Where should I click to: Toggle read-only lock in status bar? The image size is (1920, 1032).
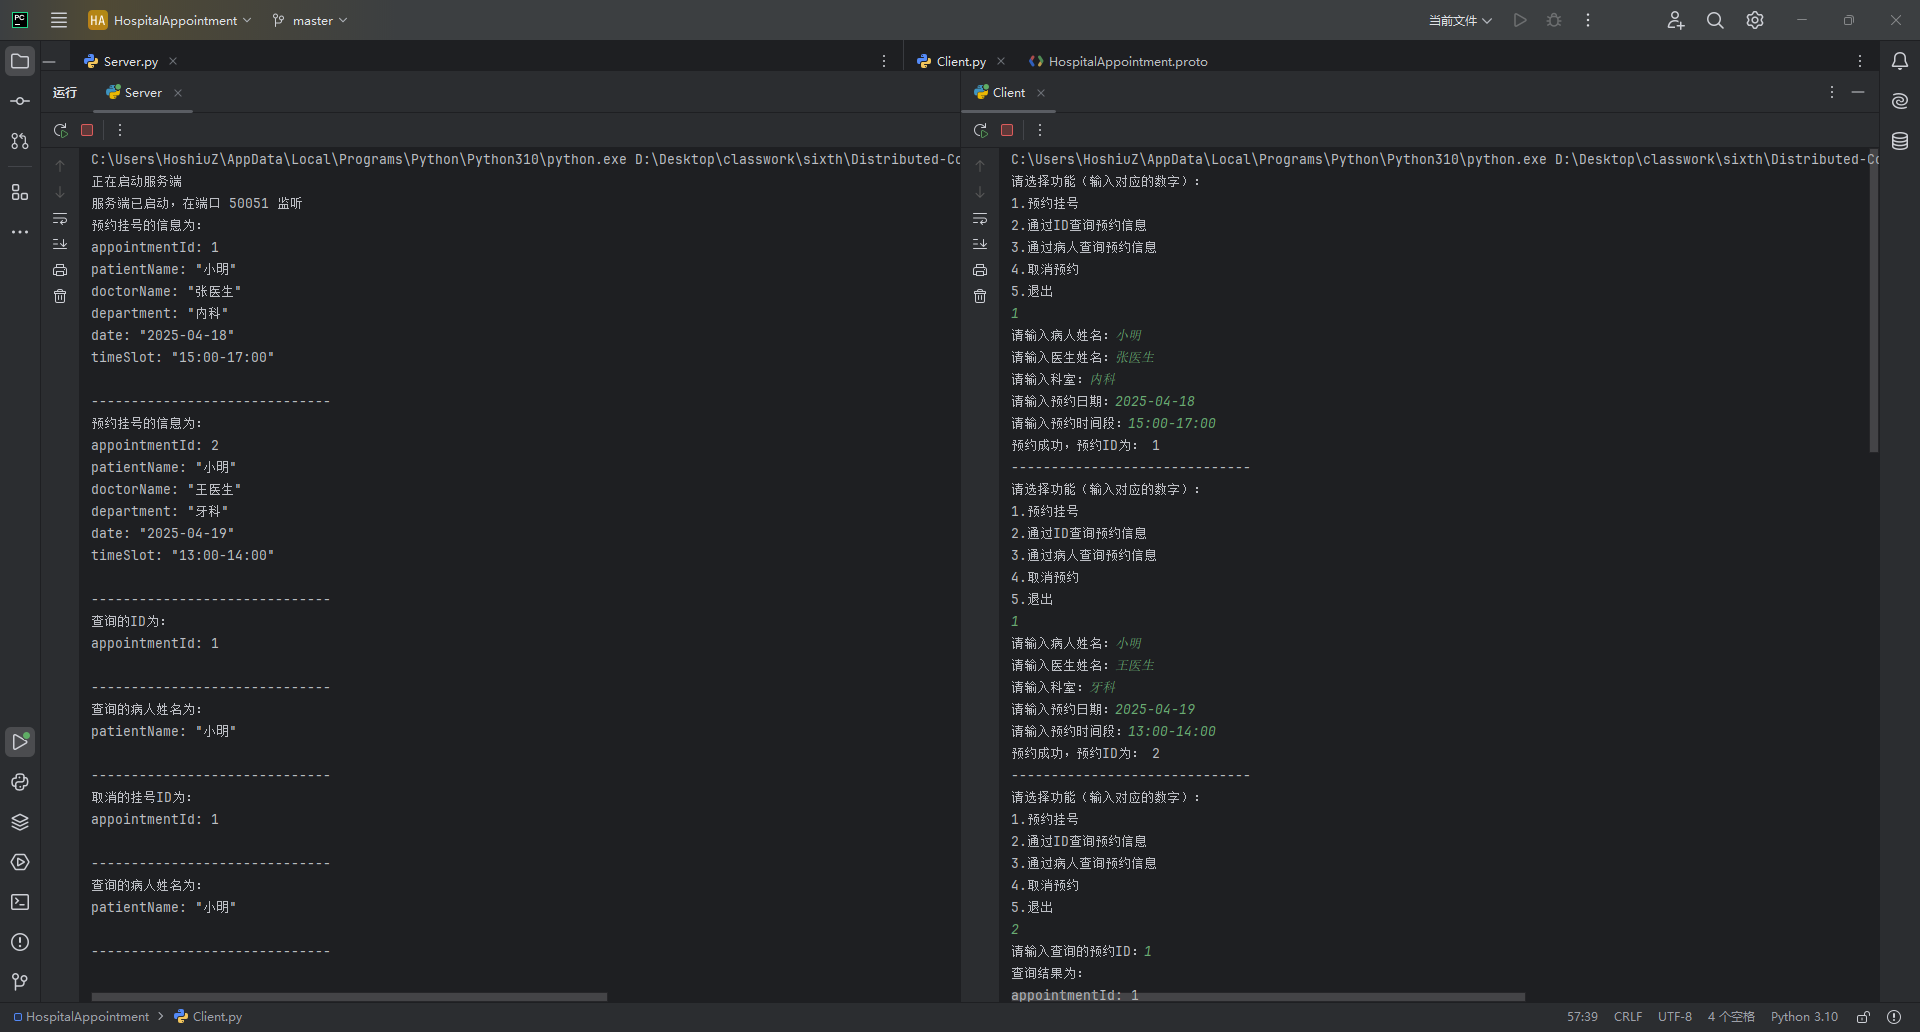point(1864,1017)
